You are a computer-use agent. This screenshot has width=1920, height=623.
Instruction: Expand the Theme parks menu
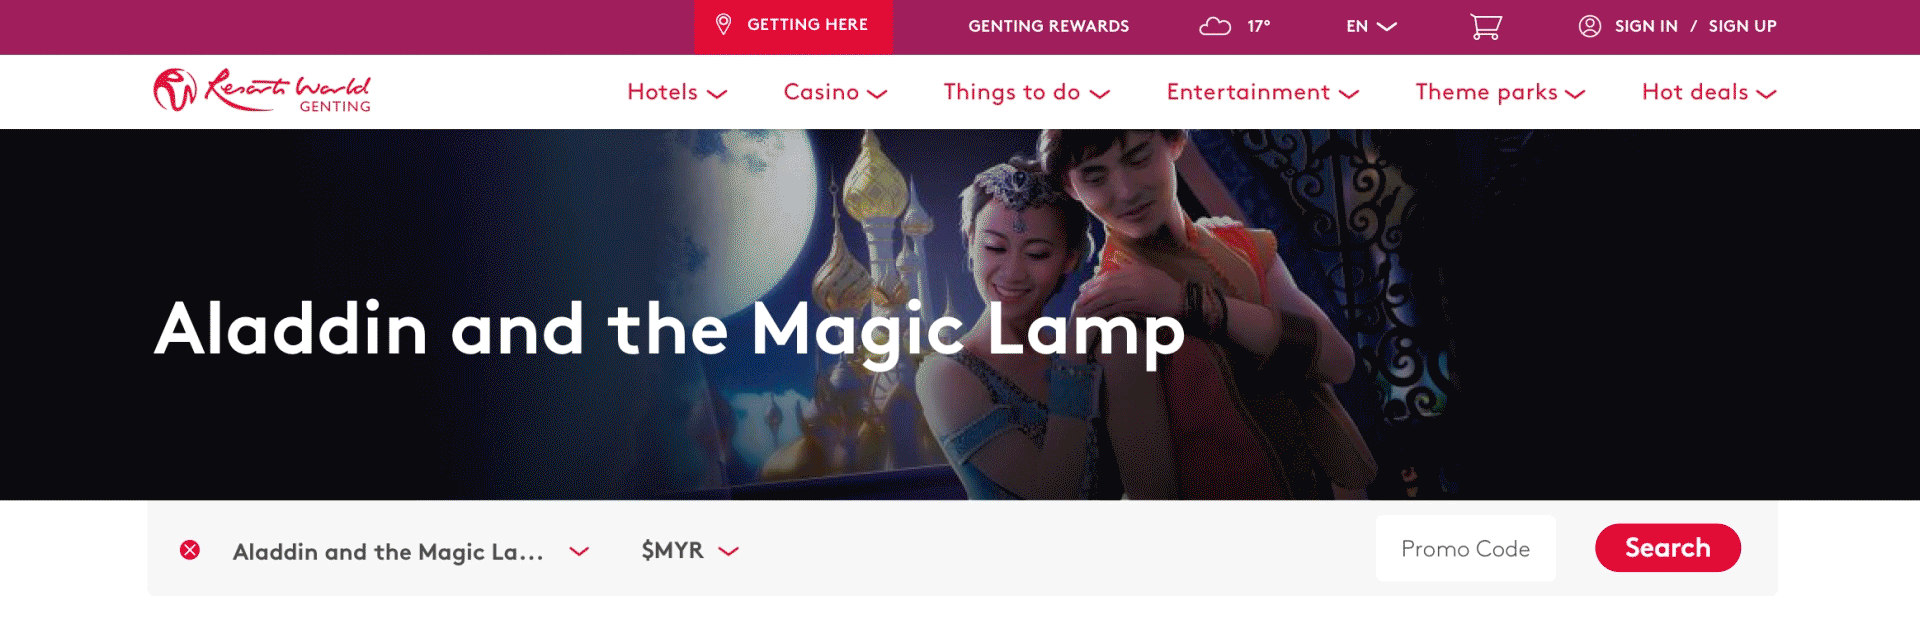click(1500, 92)
